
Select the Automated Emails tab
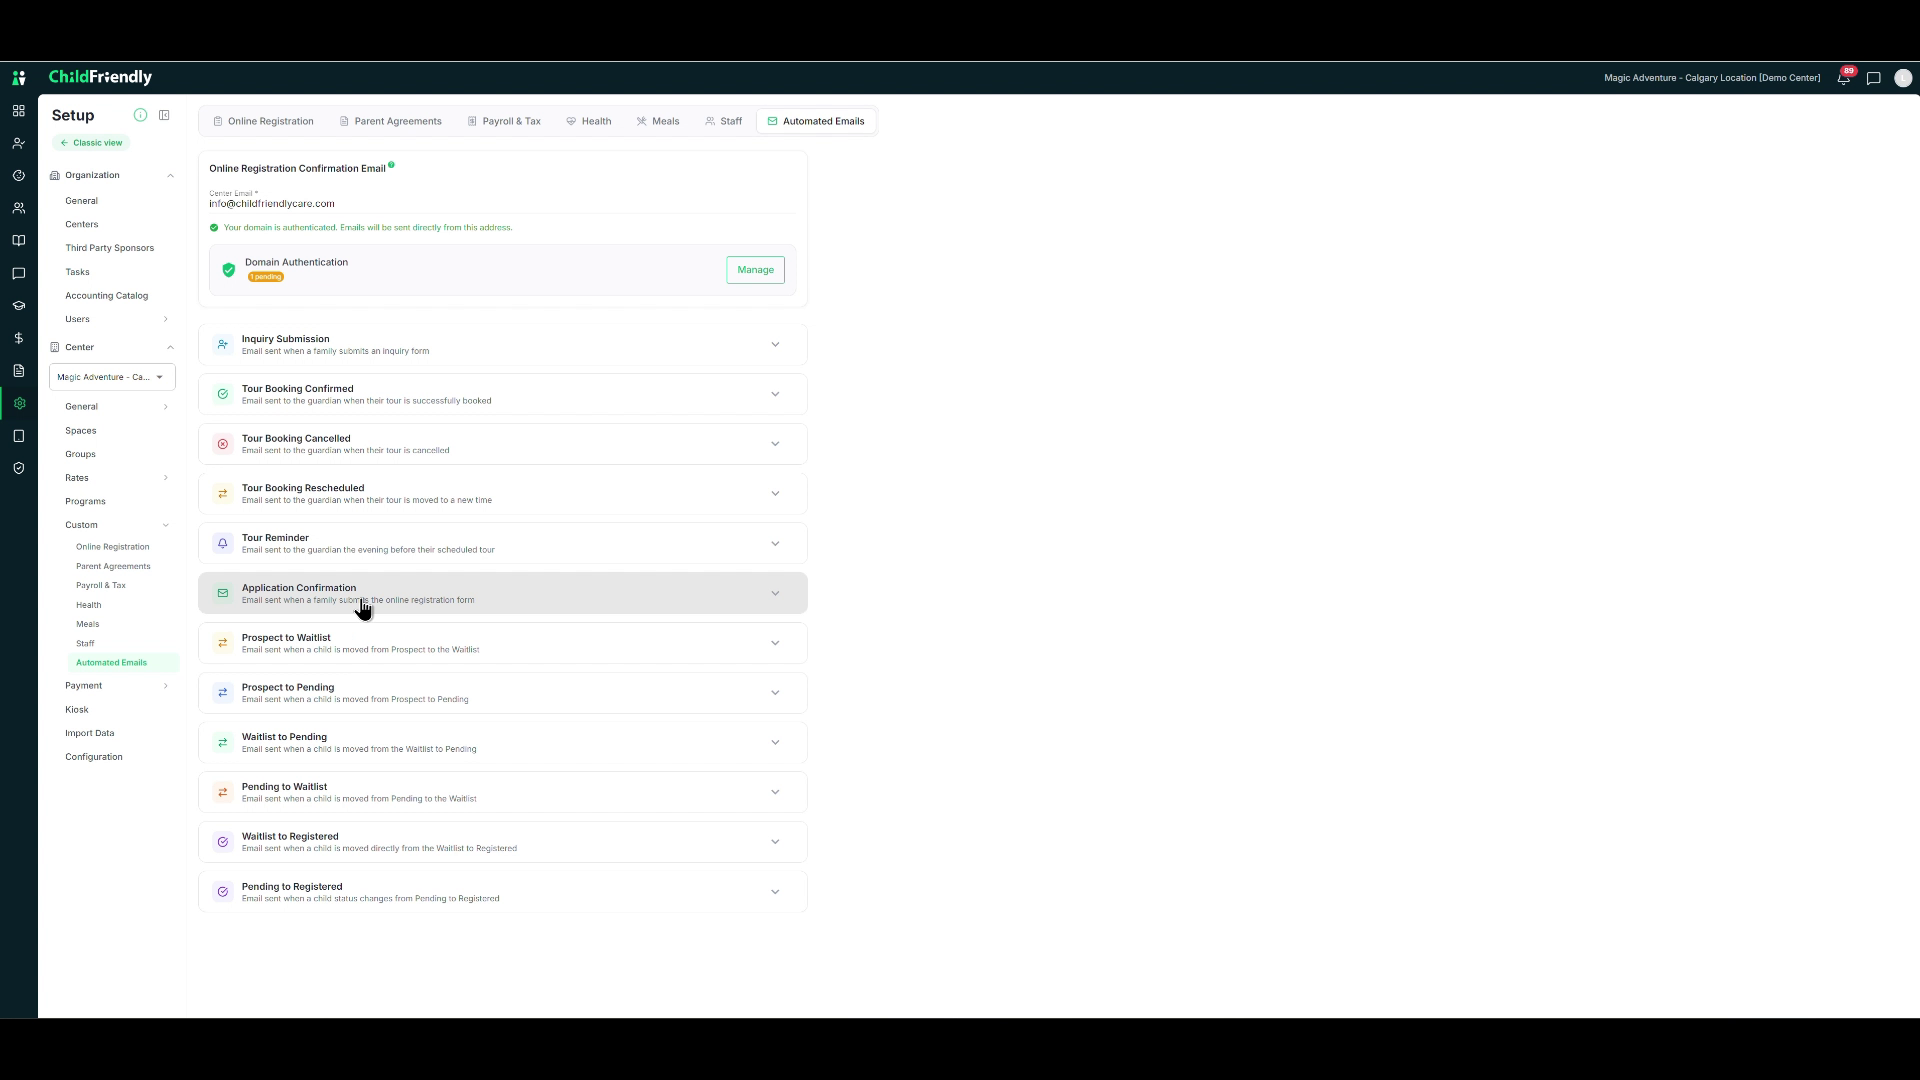pos(816,121)
